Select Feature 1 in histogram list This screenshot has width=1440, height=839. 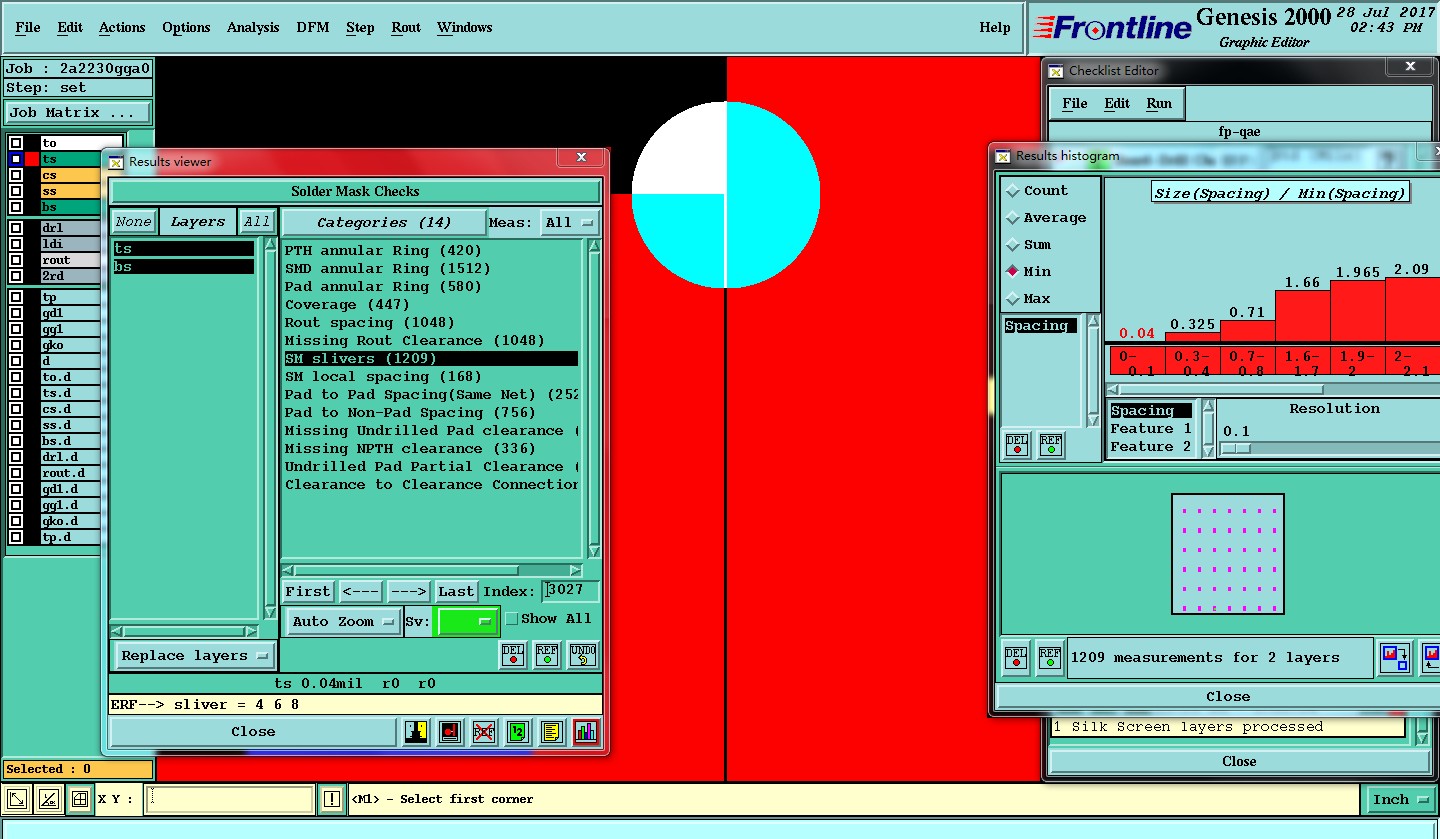(1151, 428)
